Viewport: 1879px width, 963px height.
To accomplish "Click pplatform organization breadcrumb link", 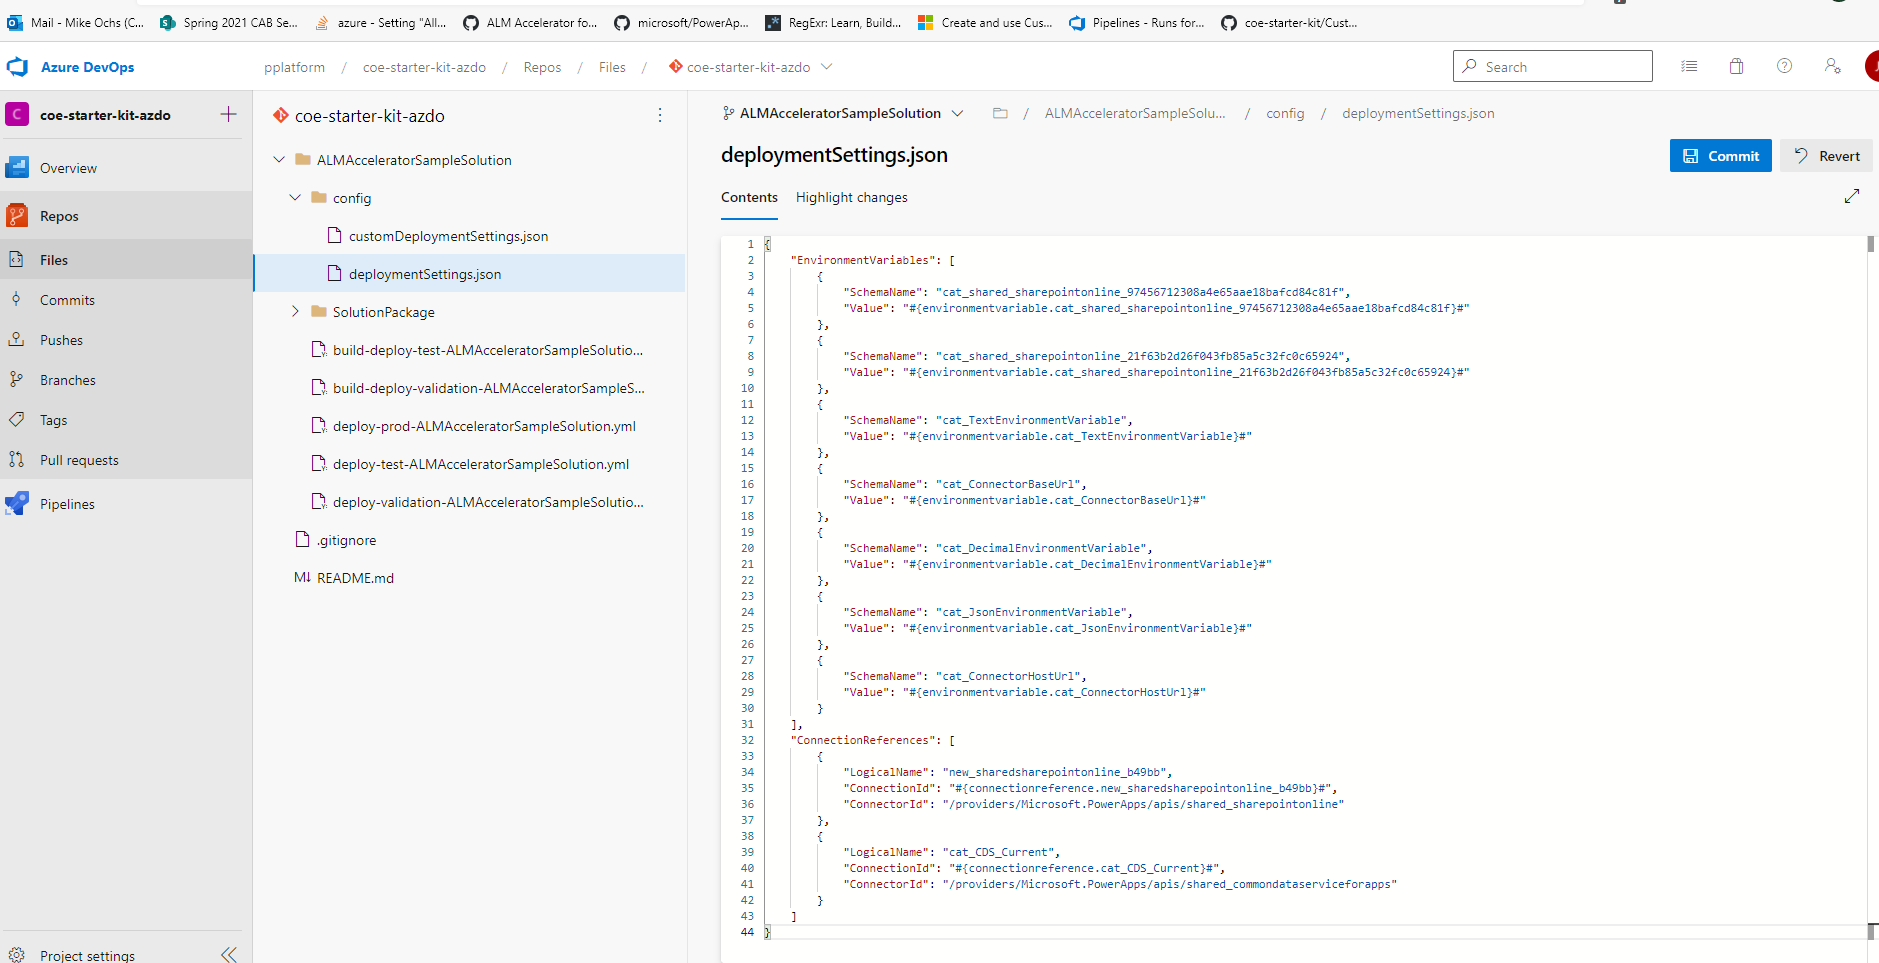I will click(294, 67).
